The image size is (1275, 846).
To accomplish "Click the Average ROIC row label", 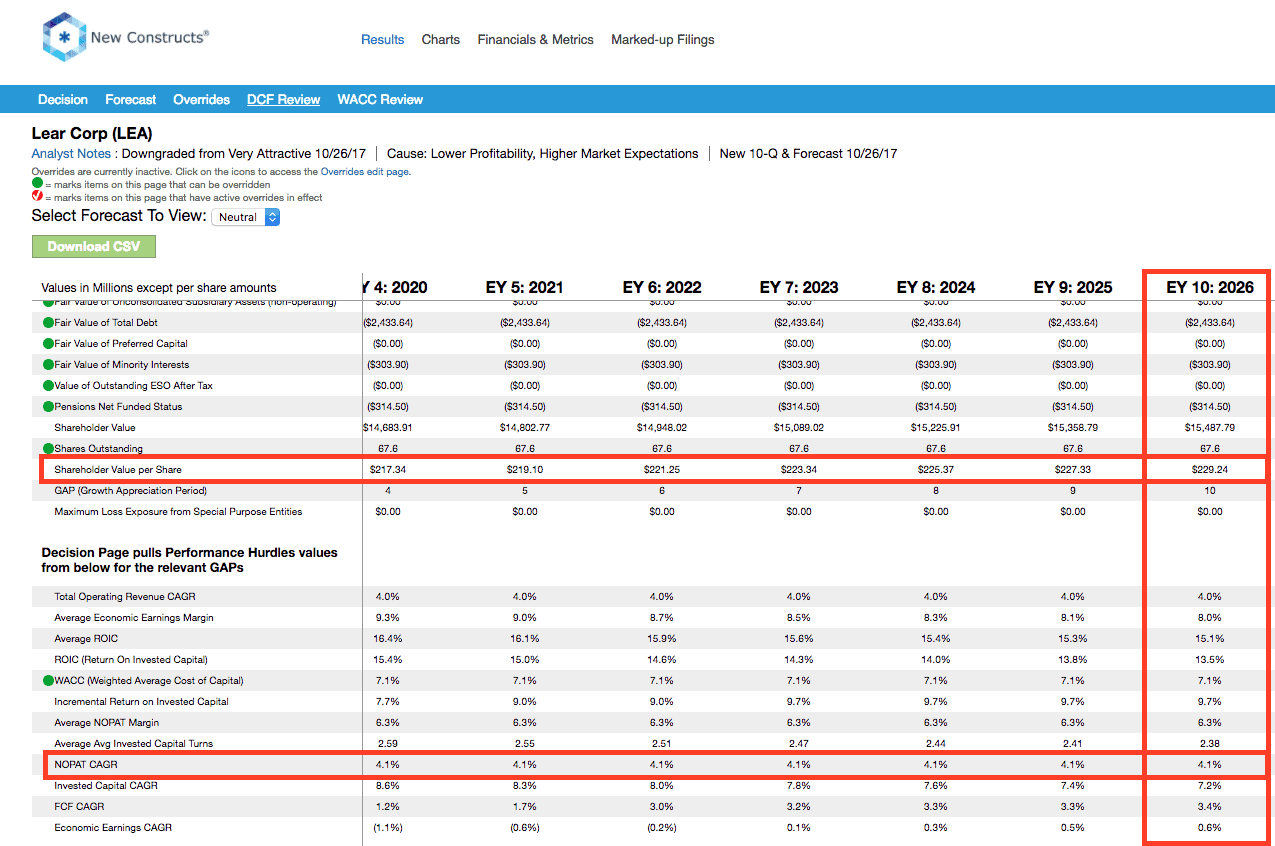I will point(86,638).
